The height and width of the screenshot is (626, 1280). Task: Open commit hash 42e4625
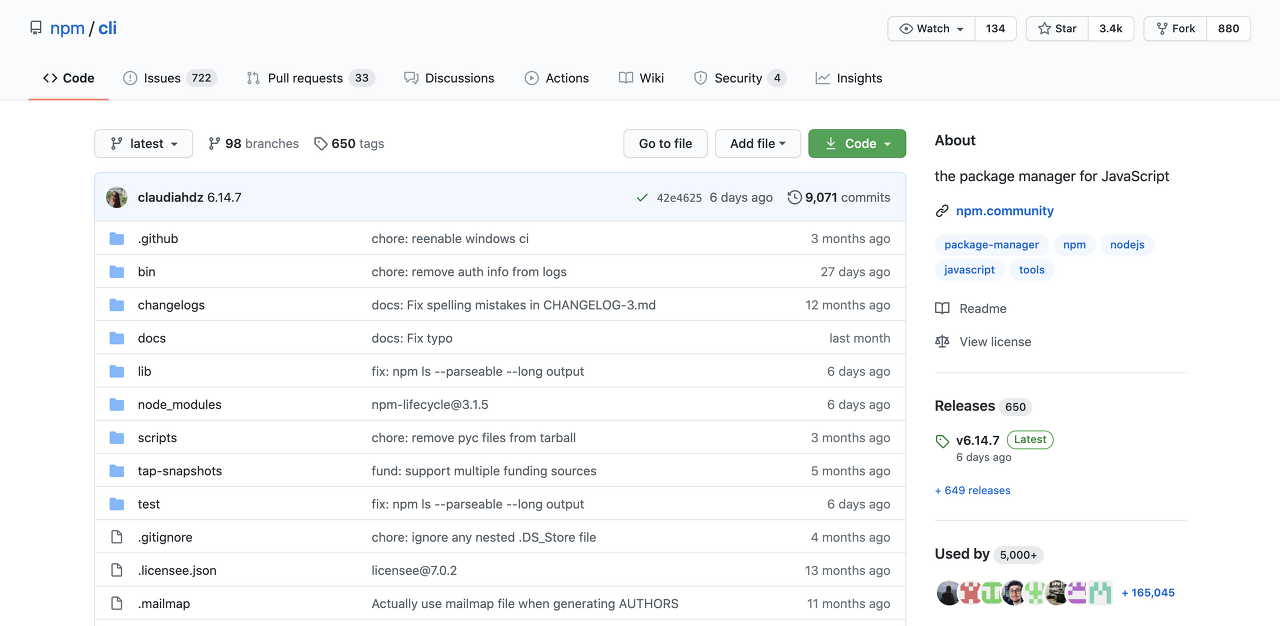(x=679, y=198)
